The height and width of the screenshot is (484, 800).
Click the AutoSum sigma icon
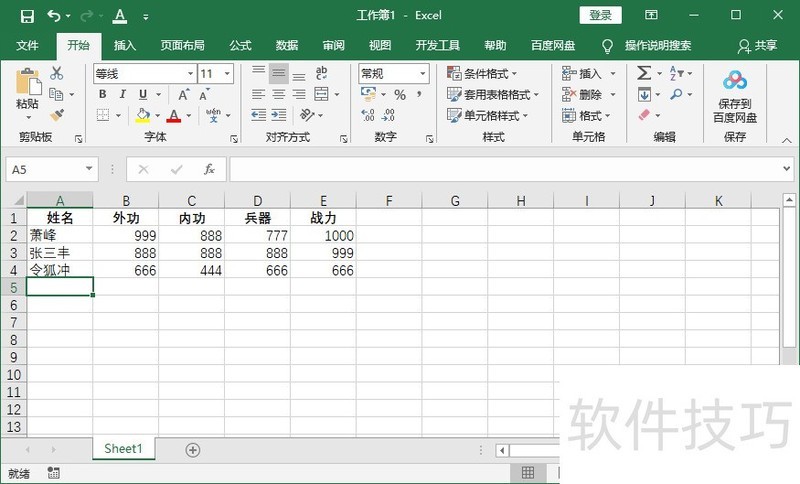pyautogui.click(x=644, y=73)
